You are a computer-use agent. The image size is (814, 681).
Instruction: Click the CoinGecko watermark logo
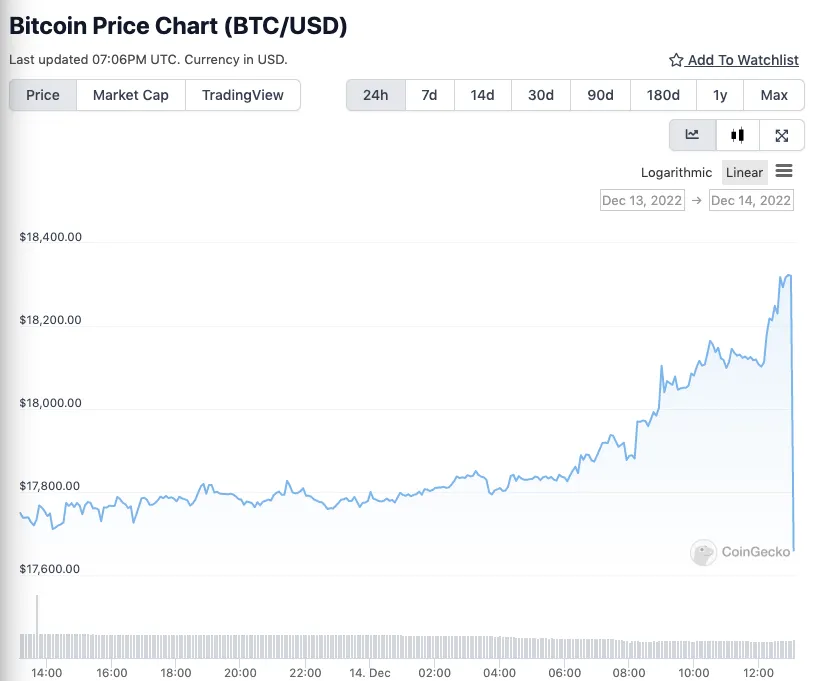pyautogui.click(x=702, y=553)
